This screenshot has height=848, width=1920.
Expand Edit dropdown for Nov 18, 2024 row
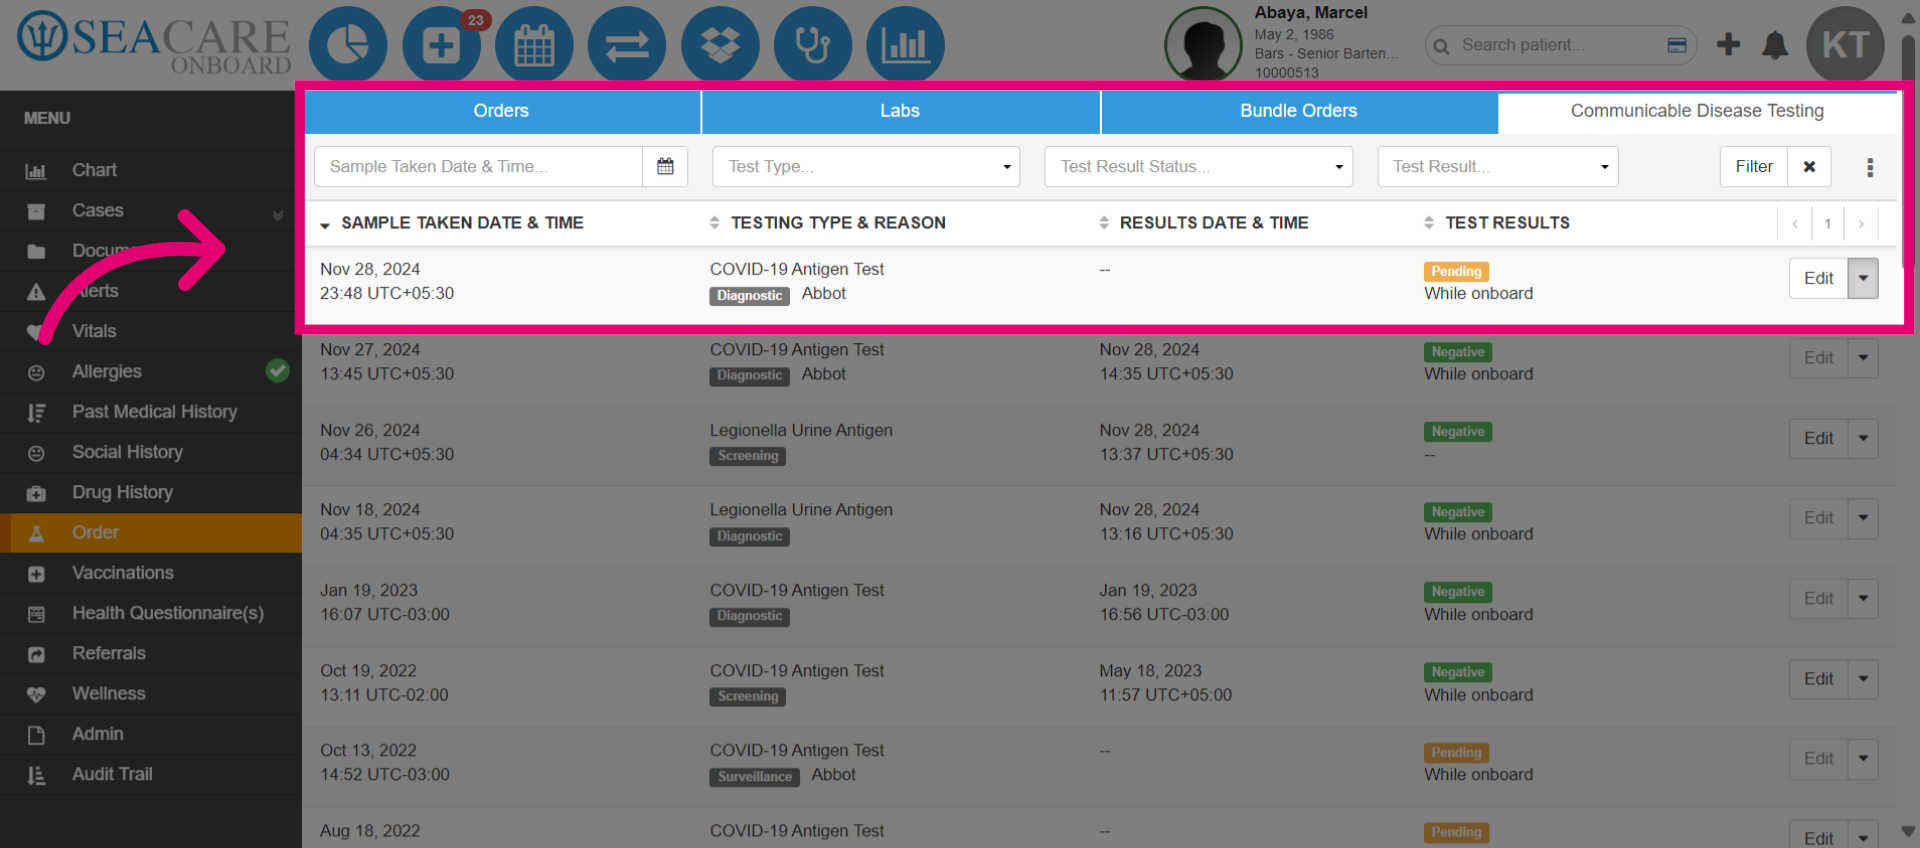pos(1863,518)
